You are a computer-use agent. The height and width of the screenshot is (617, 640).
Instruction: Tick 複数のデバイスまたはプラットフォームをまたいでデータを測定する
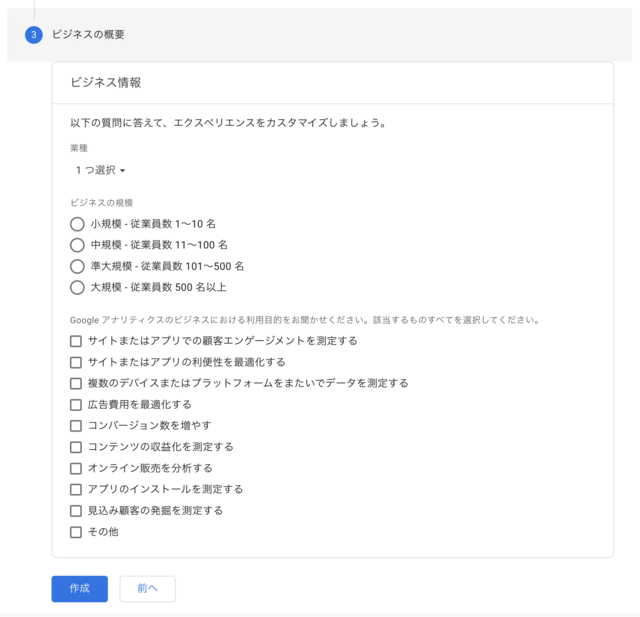pyautogui.click(x=76, y=384)
